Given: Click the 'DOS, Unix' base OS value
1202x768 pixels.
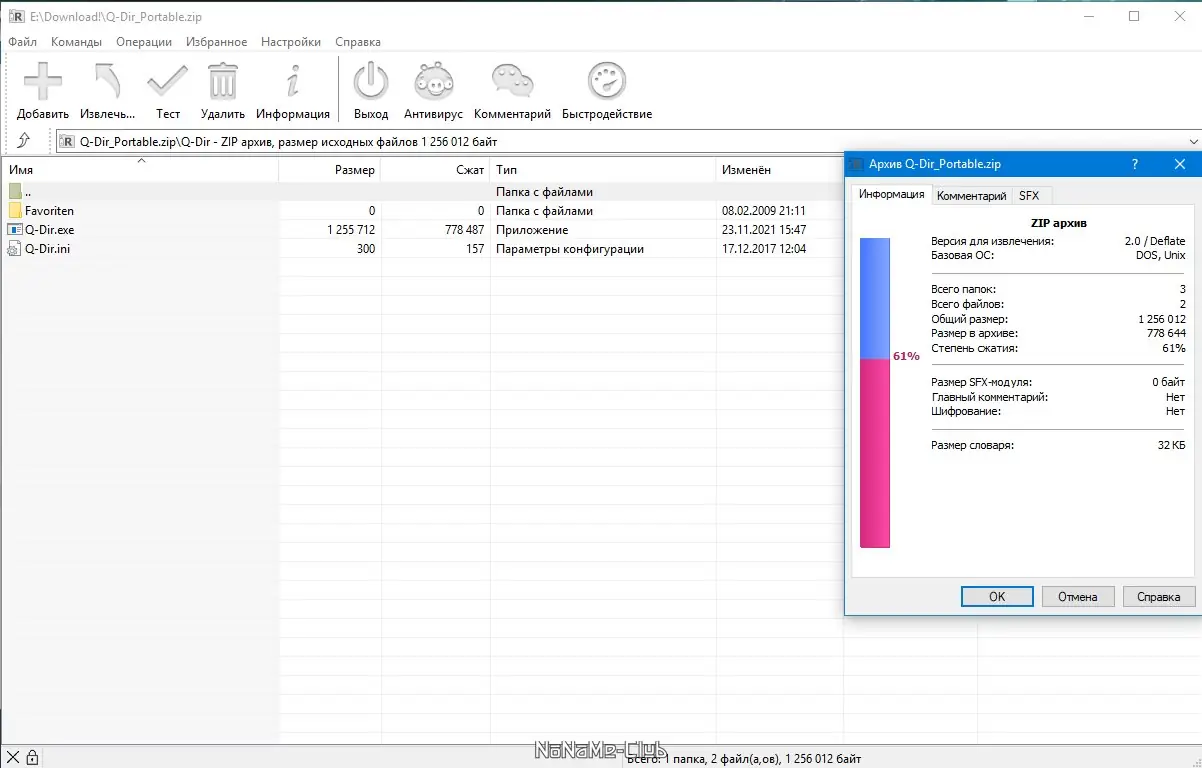Looking at the screenshot, I should click(x=1160, y=255).
